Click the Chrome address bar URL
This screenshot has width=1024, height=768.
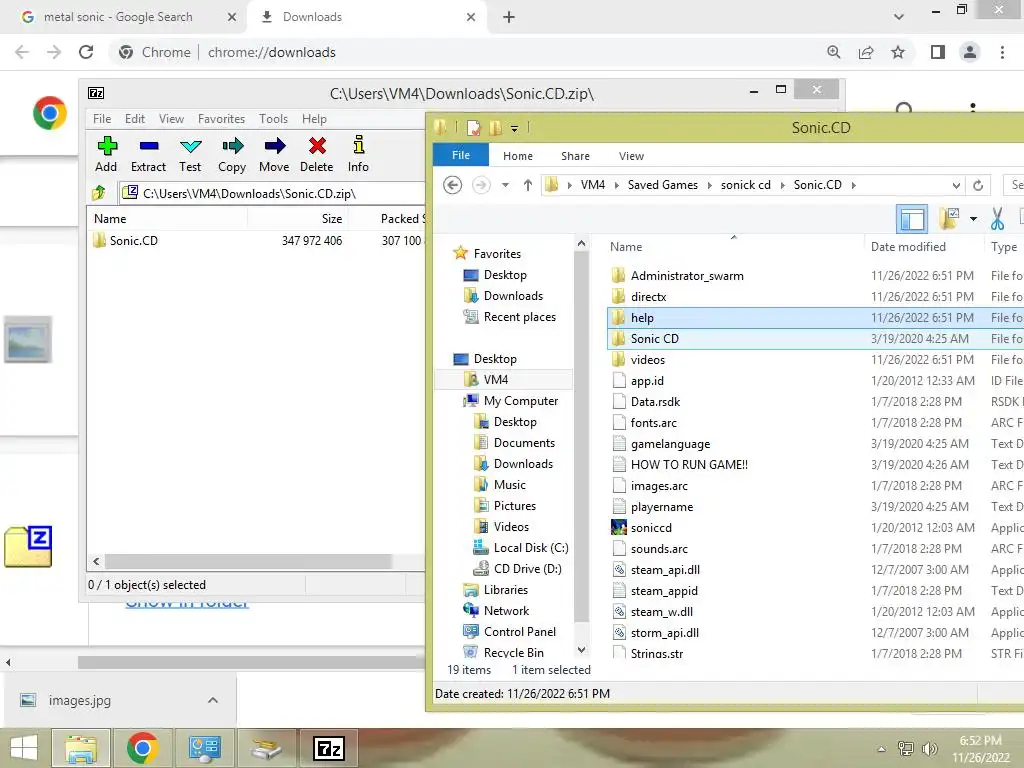tap(272, 52)
